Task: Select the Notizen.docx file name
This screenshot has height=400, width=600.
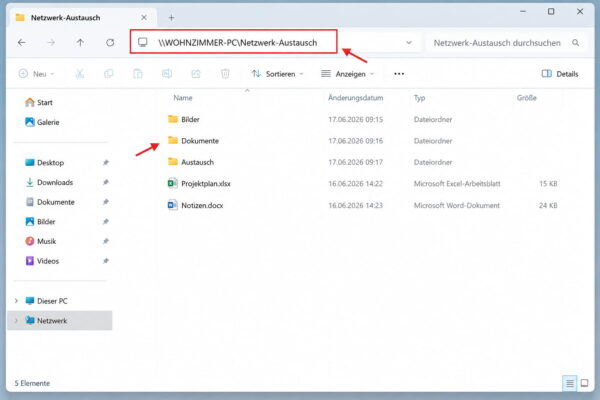Action: (202, 206)
